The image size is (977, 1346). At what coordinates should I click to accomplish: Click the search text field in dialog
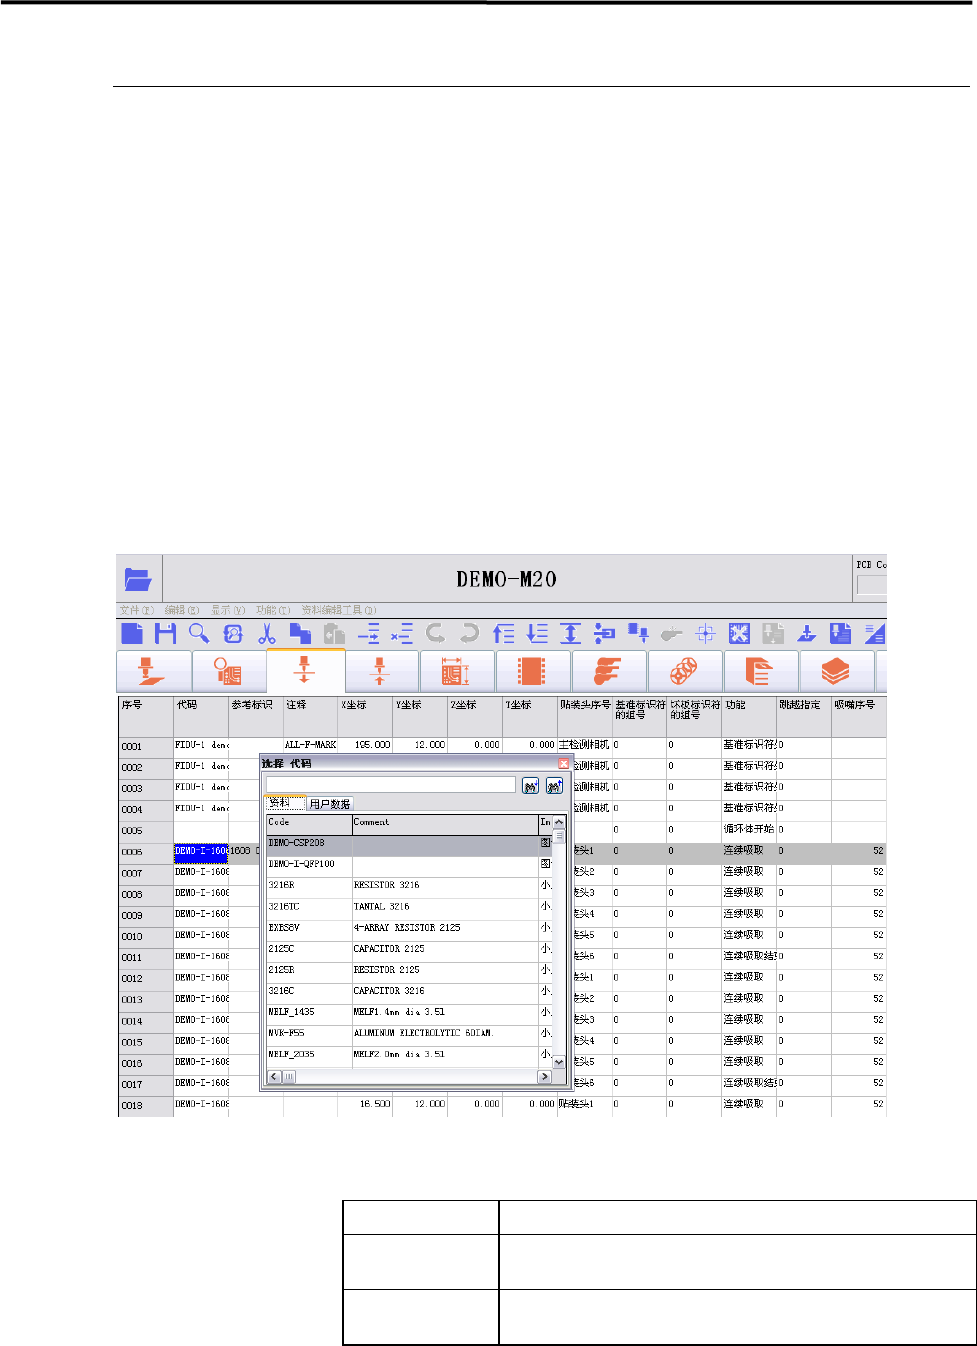pyautogui.click(x=391, y=785)
